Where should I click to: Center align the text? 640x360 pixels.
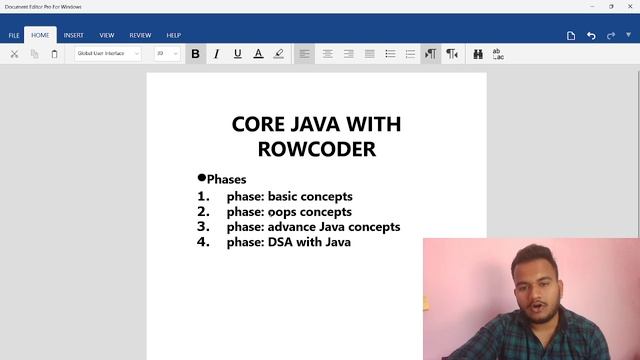pos(327,54)
